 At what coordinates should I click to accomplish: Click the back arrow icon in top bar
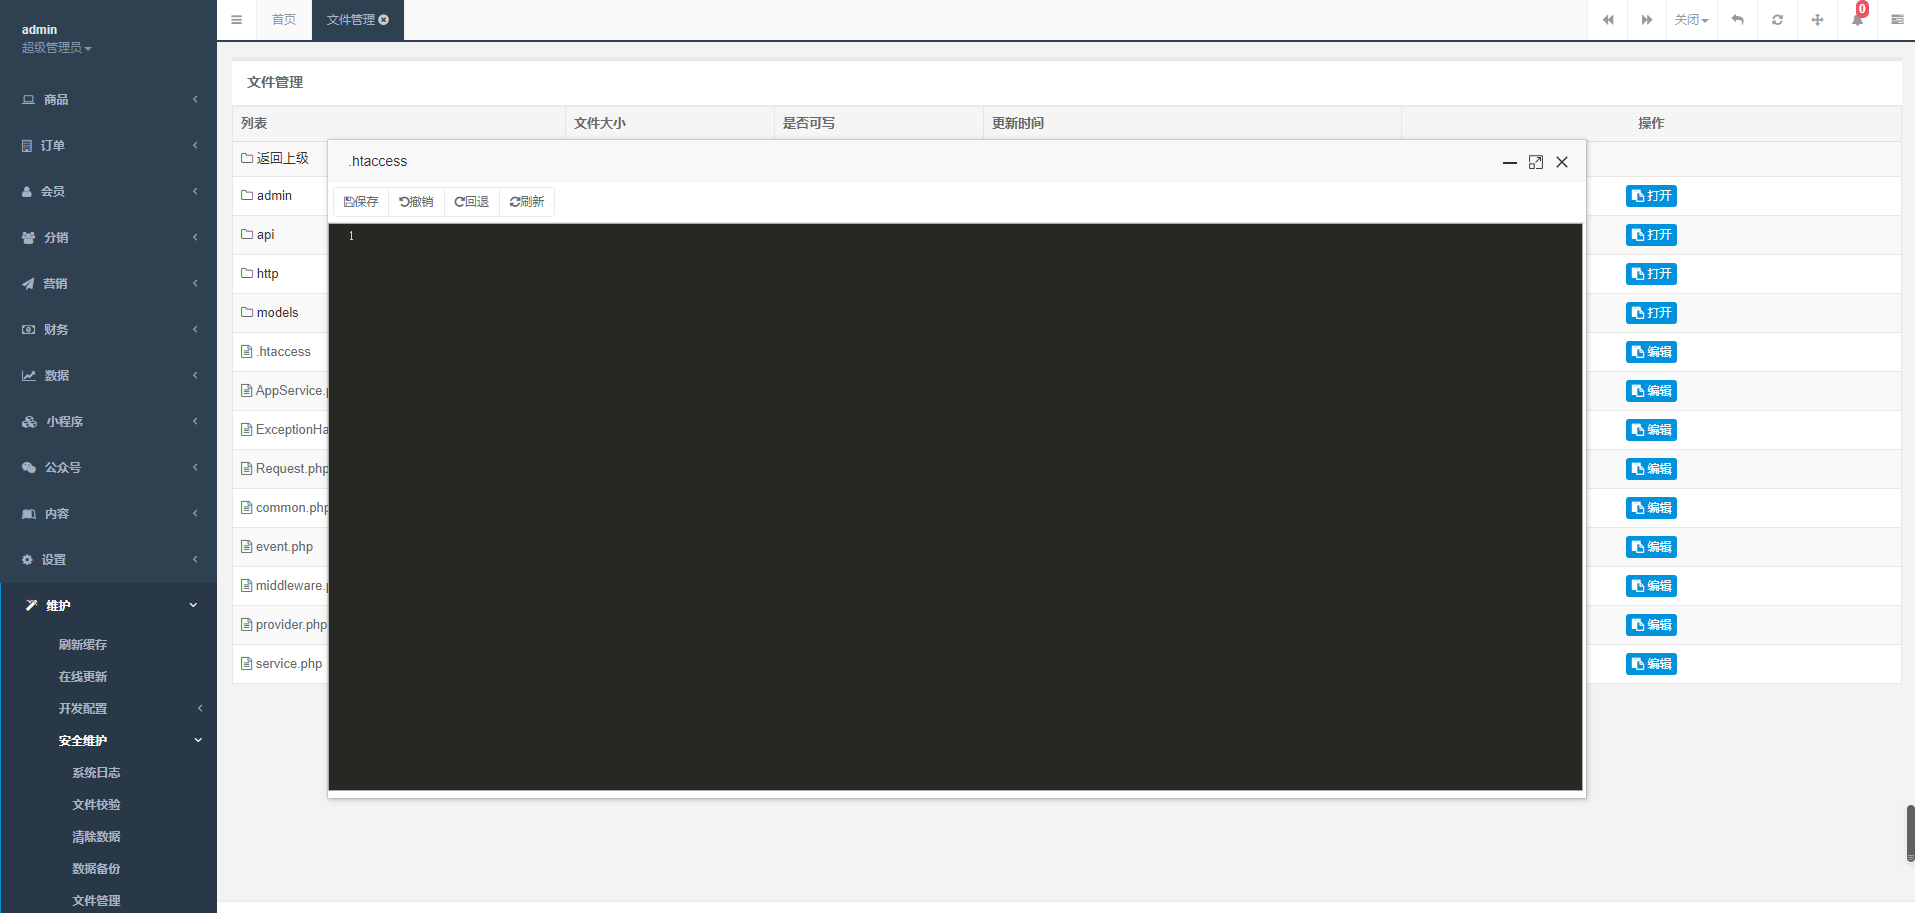1738,20
